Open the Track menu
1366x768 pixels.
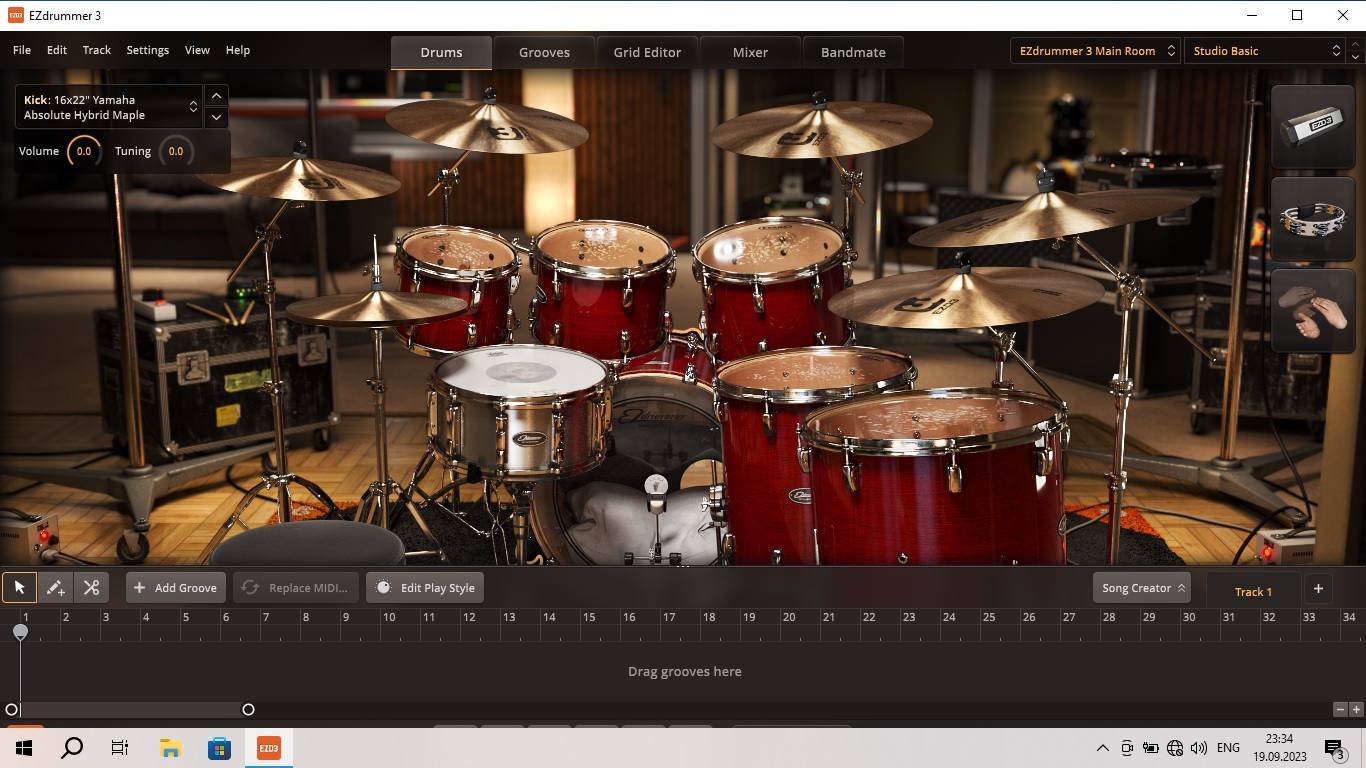(x=97, y=50)
